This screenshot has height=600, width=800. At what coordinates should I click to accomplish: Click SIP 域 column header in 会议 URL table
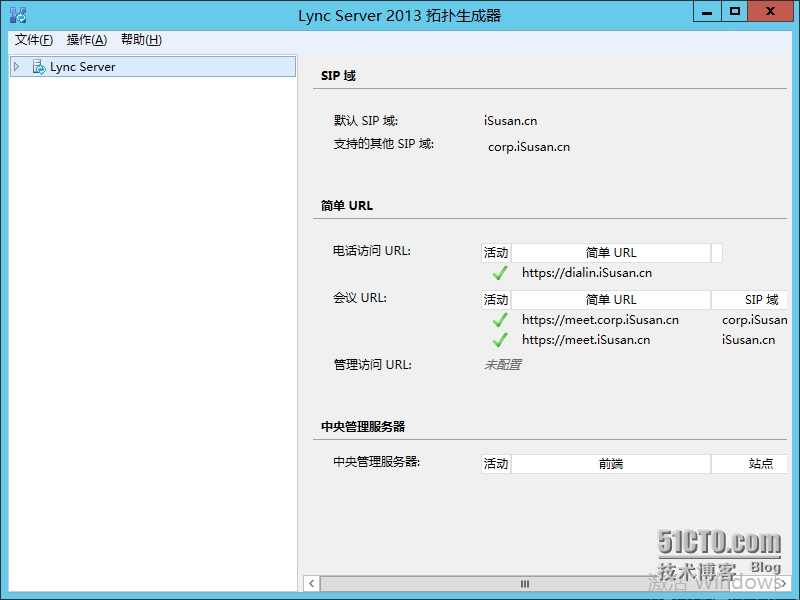tap(749, 299)
